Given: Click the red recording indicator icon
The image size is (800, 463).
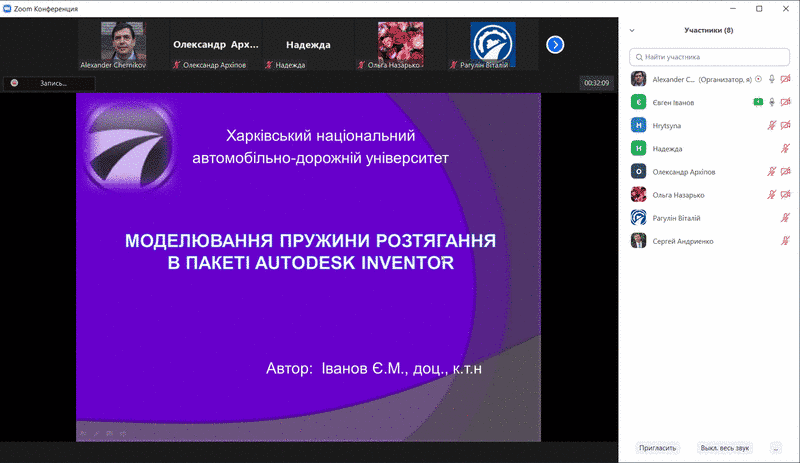Looking at the screenshot, I should click(x=14, y=83).
